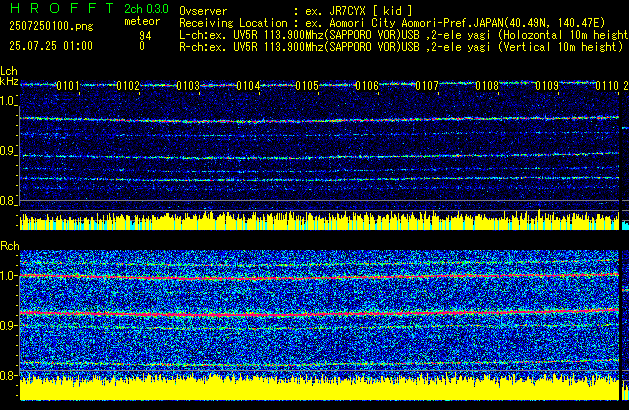Click the yellow Lch signal level graph
The image size is (629, 410).
point(319,220)
